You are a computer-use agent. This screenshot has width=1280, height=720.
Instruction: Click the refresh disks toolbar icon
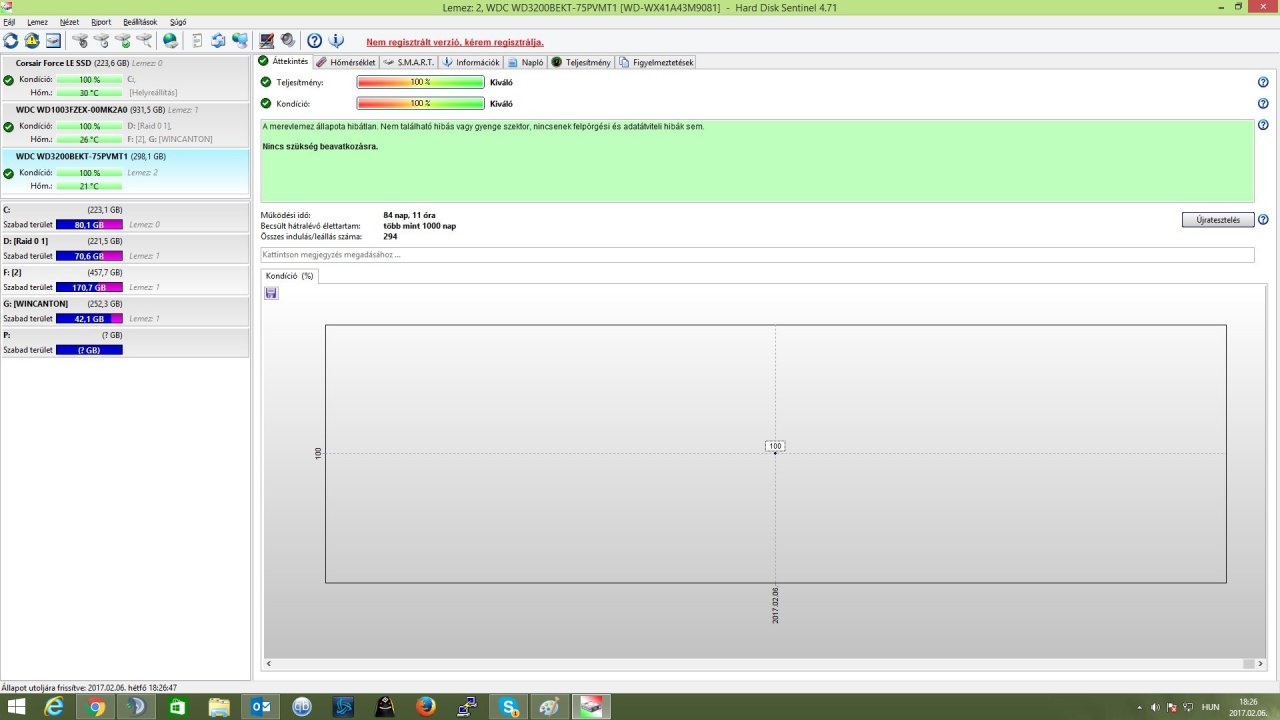point(11,41)
